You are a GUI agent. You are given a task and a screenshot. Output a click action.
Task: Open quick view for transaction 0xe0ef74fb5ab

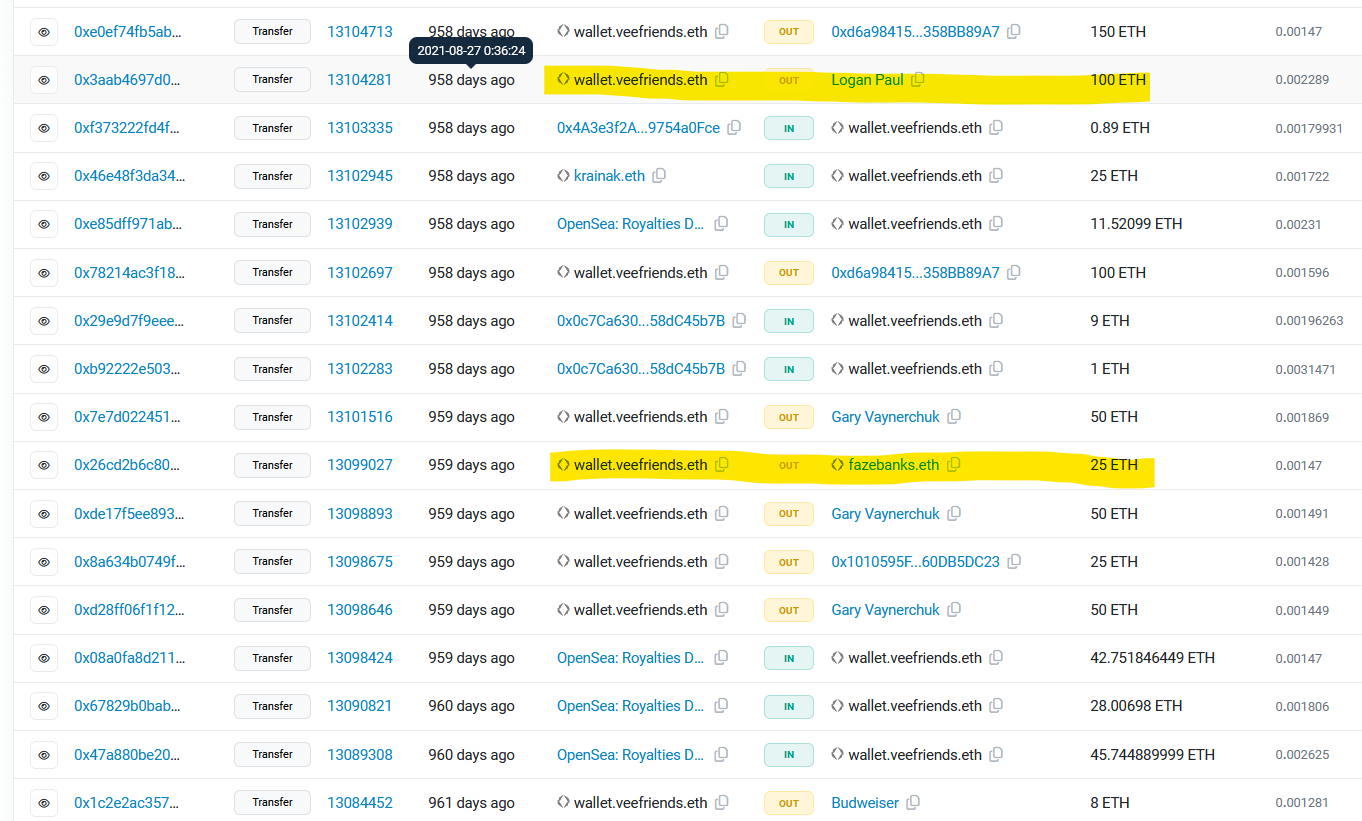pos(44,32)
